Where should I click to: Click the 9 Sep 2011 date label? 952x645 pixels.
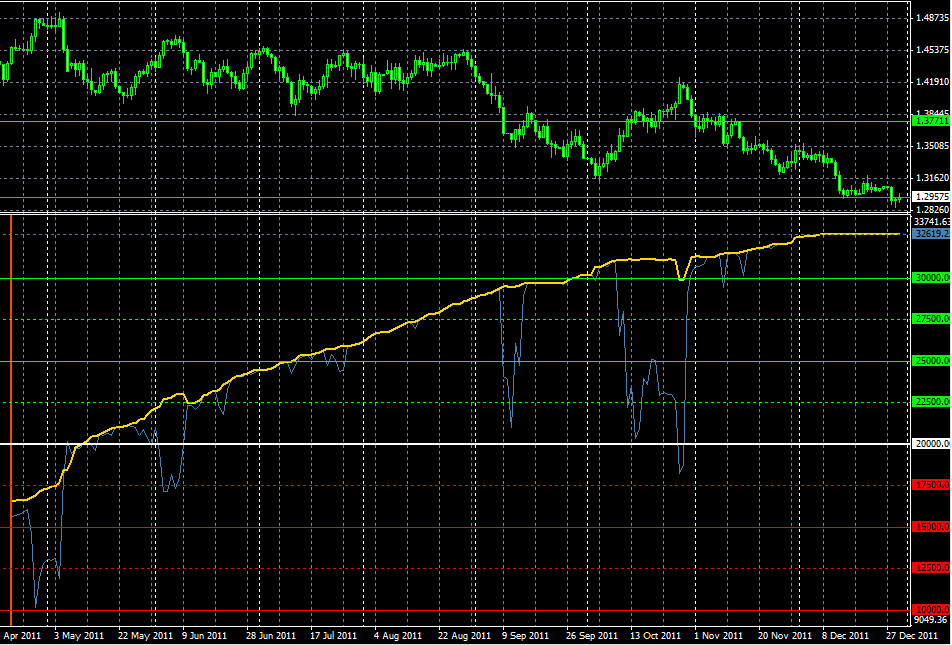(525, 636)
